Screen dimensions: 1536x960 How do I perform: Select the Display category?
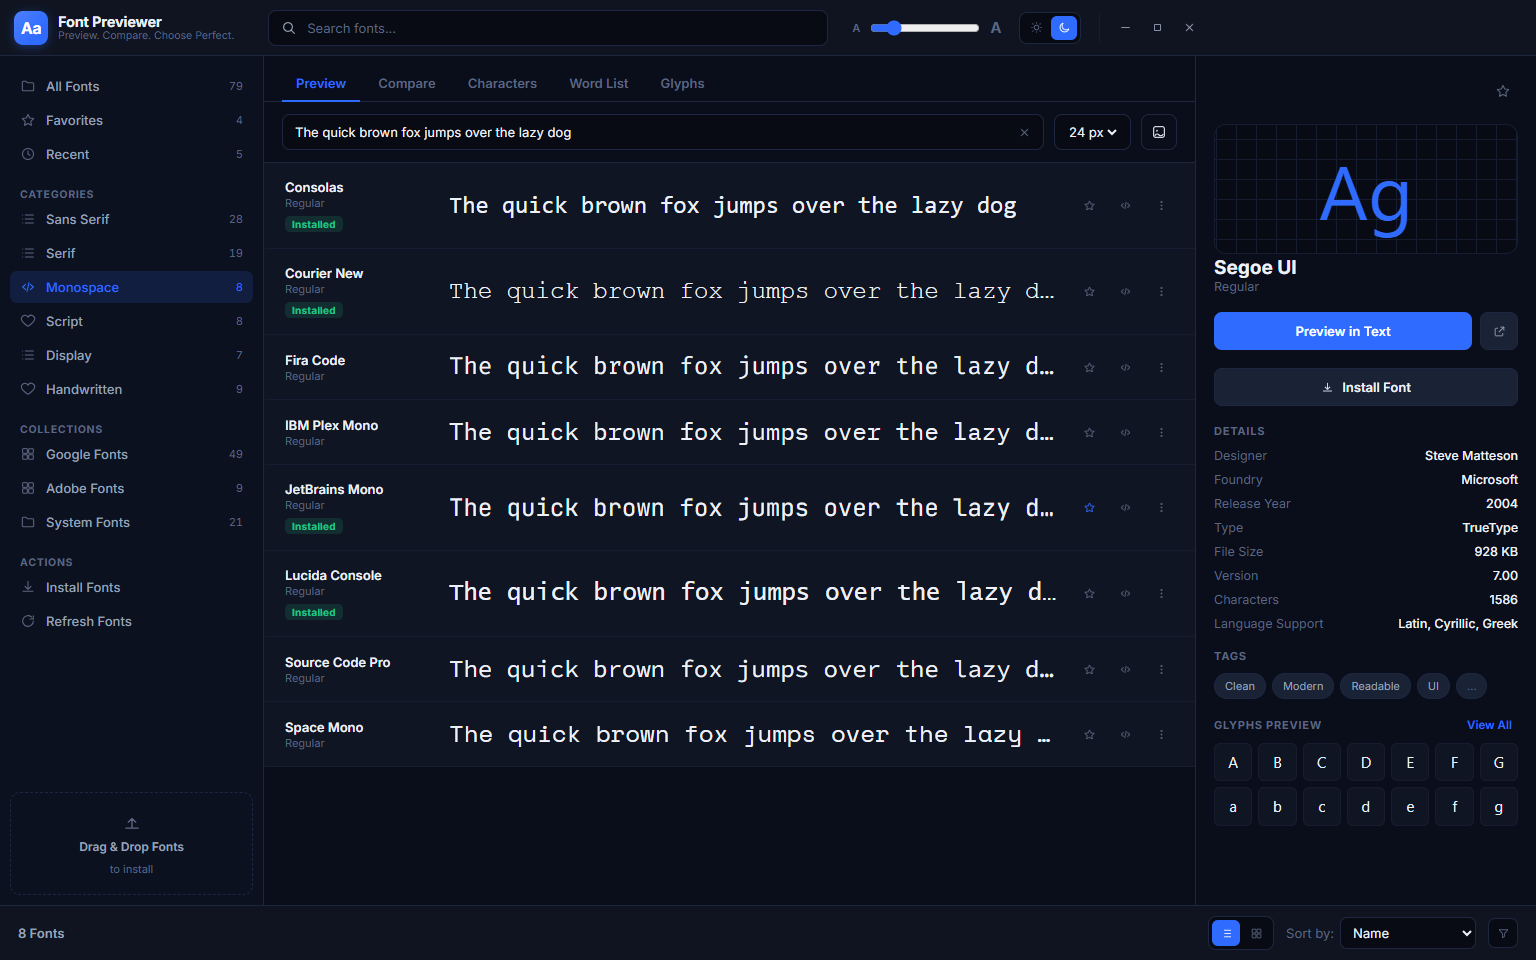pos(131,355)
